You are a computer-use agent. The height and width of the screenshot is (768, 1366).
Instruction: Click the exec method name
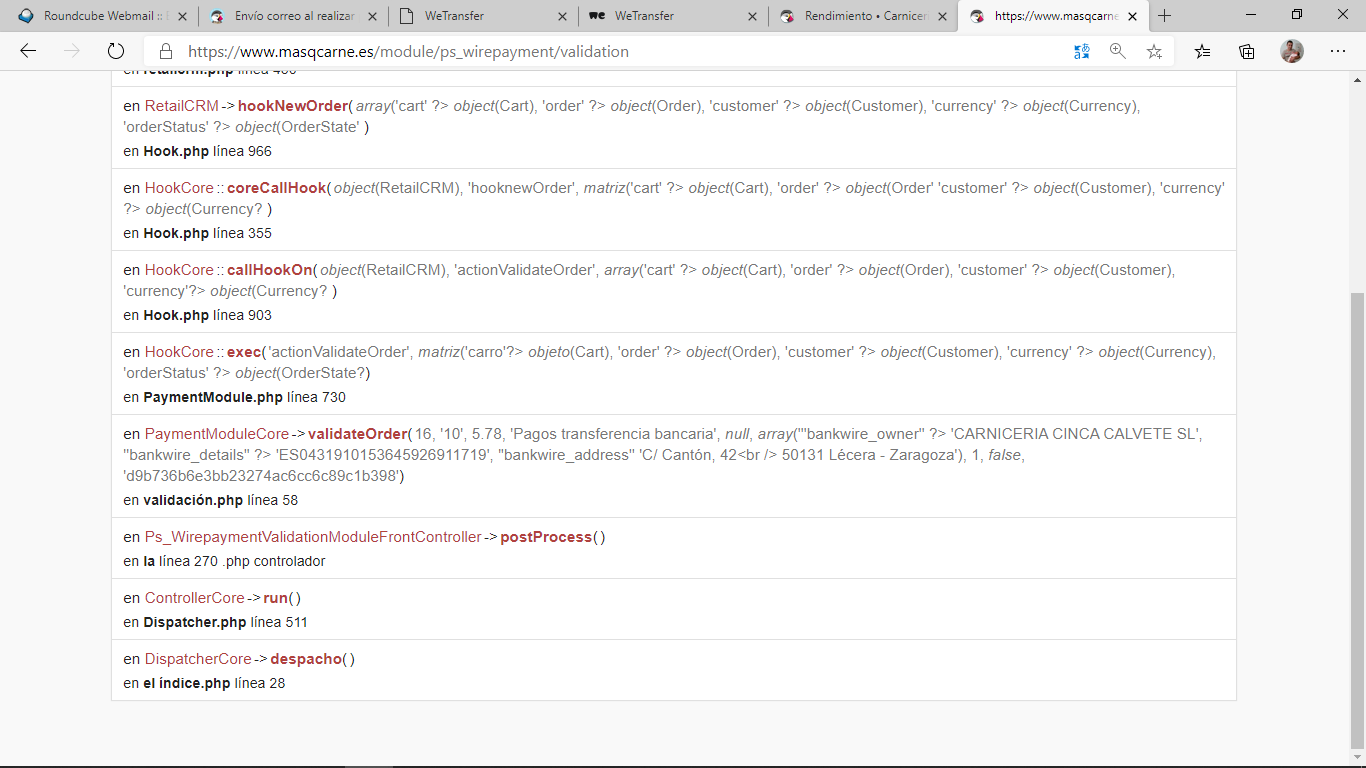[244, 352]
